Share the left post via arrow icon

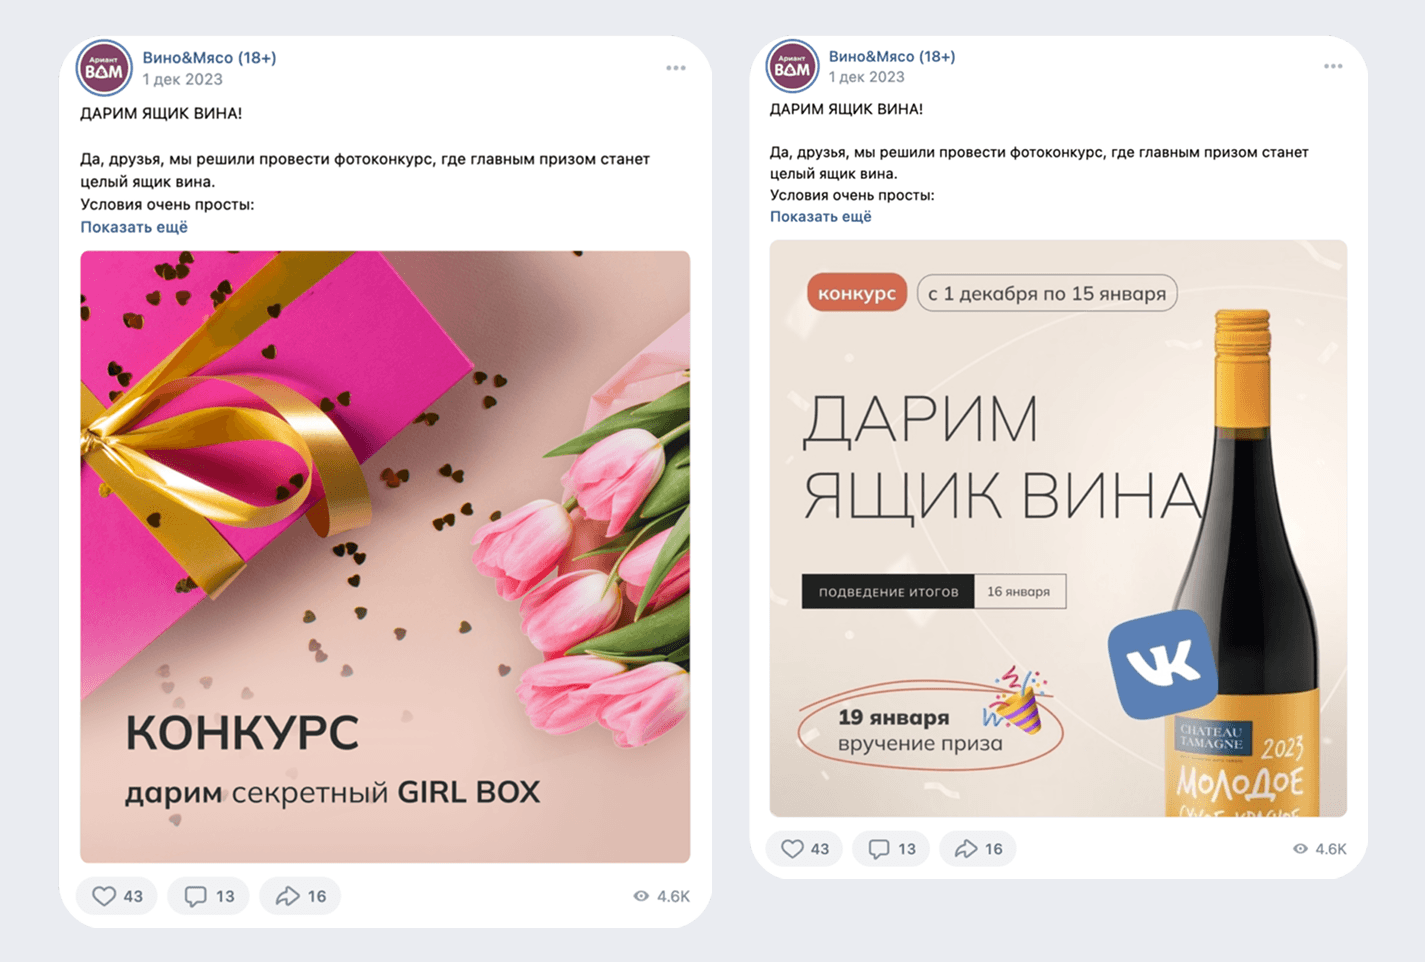coord(301,896)
